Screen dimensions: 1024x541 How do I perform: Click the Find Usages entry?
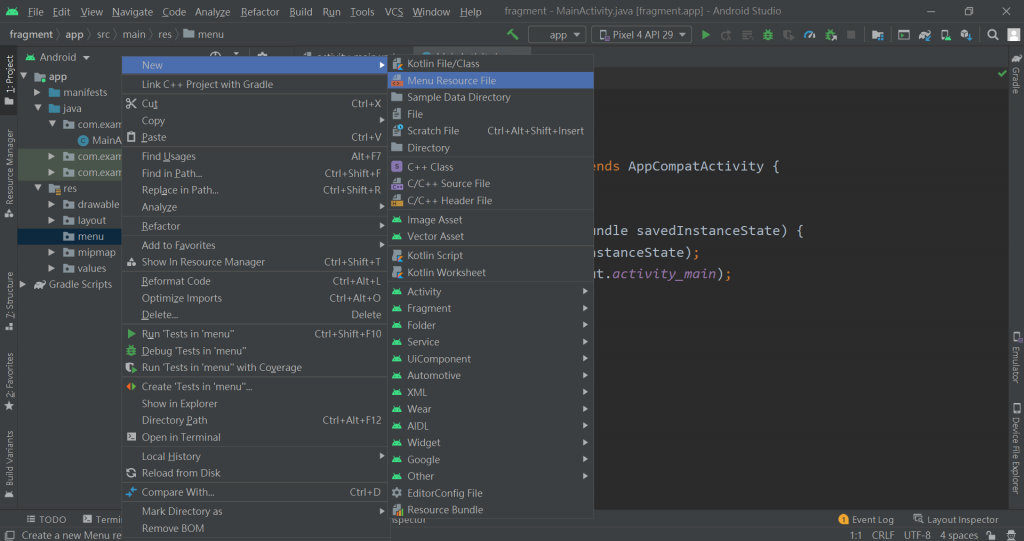[x=255, y=156]
